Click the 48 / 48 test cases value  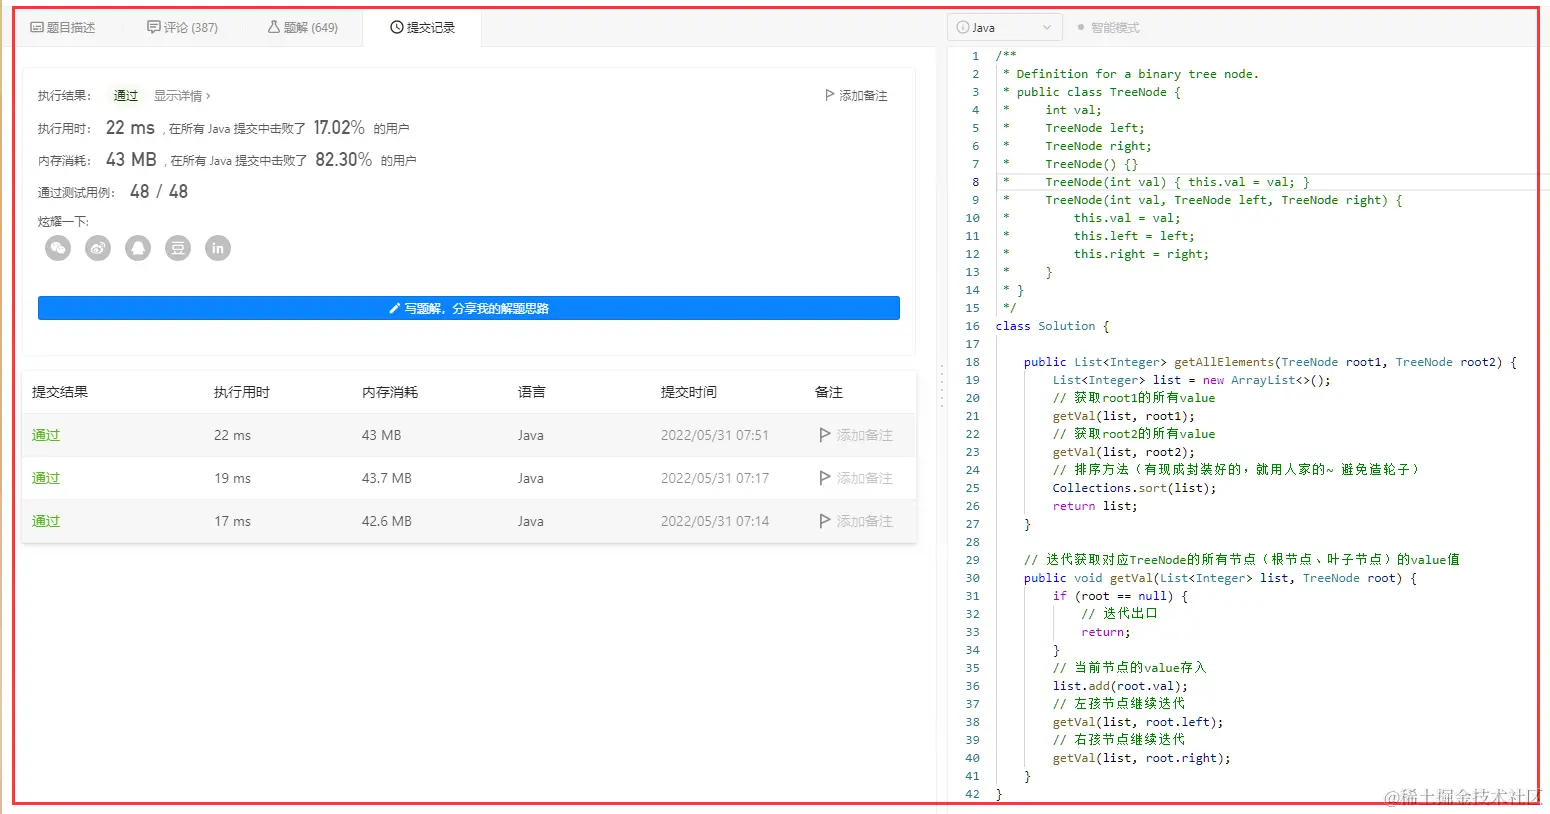click(x=159, y=192)
